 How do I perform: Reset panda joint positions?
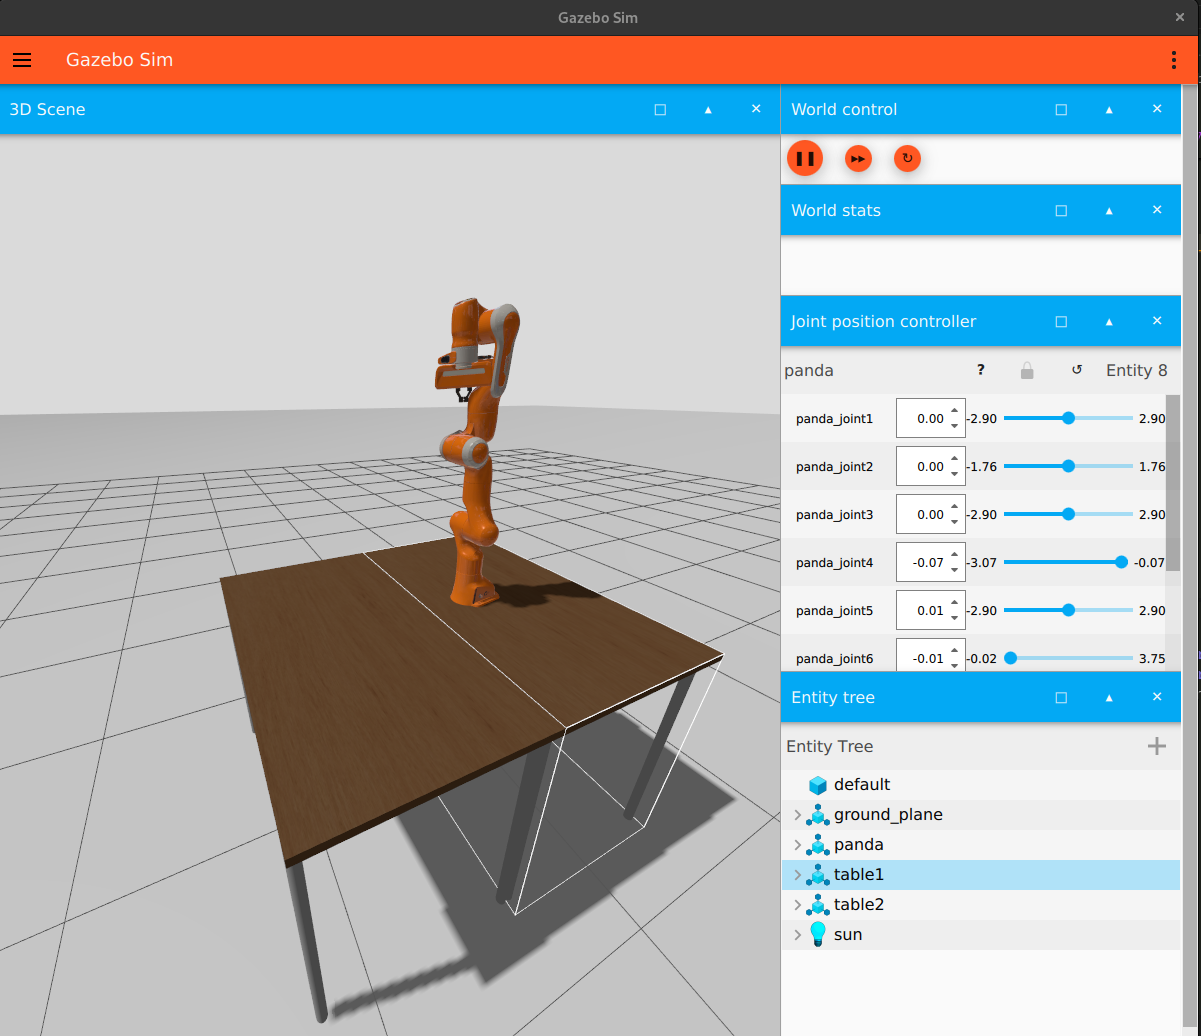[1077, 370]
